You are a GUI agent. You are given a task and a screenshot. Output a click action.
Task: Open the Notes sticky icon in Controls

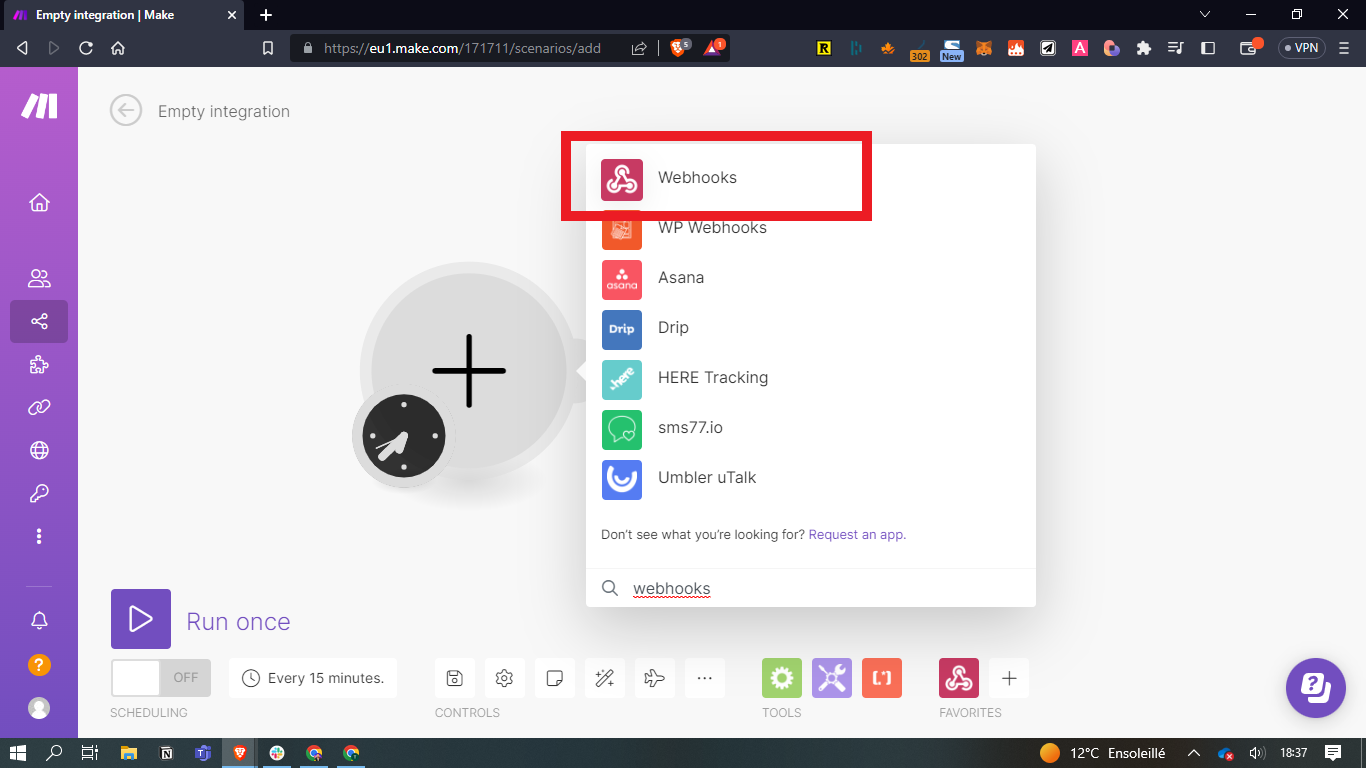(x=554, y=678)
